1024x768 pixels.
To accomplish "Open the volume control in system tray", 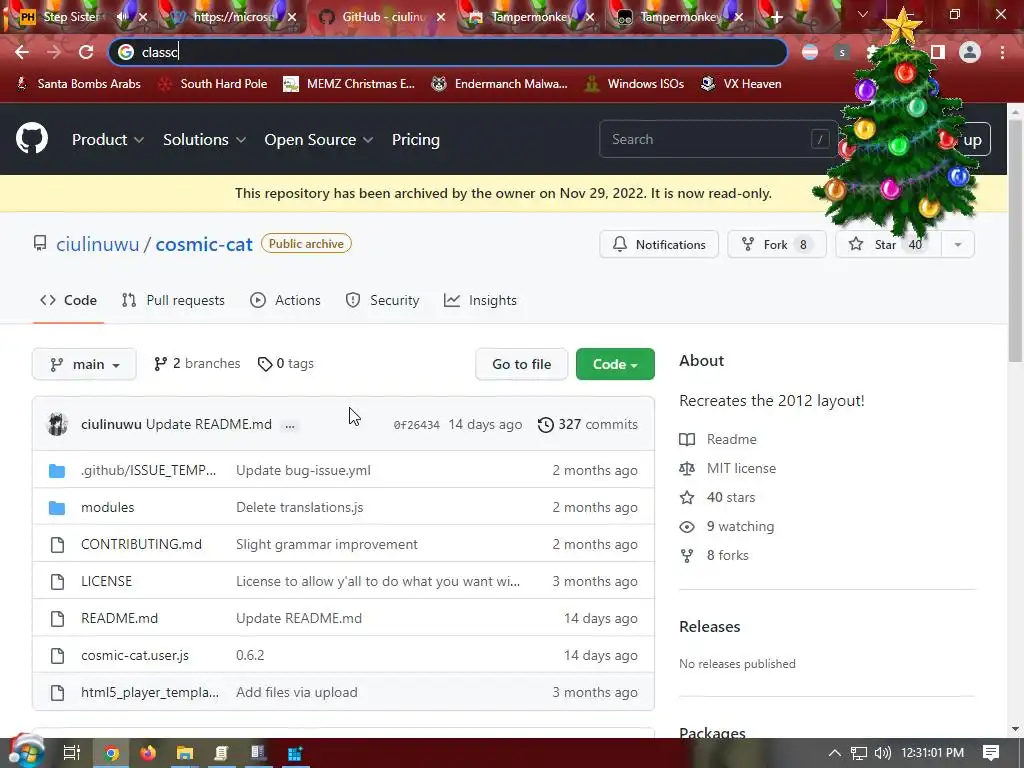I will (882, 753).
